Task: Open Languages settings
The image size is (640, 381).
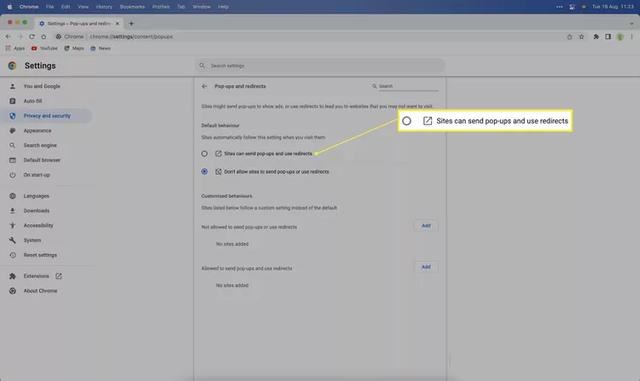Action: pos(36,196)
